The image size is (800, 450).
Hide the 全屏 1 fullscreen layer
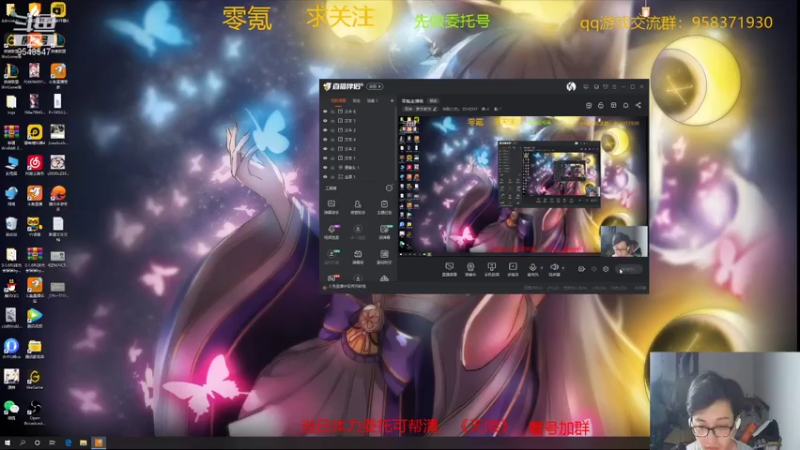pyautogui.click(x=325, y=177)
